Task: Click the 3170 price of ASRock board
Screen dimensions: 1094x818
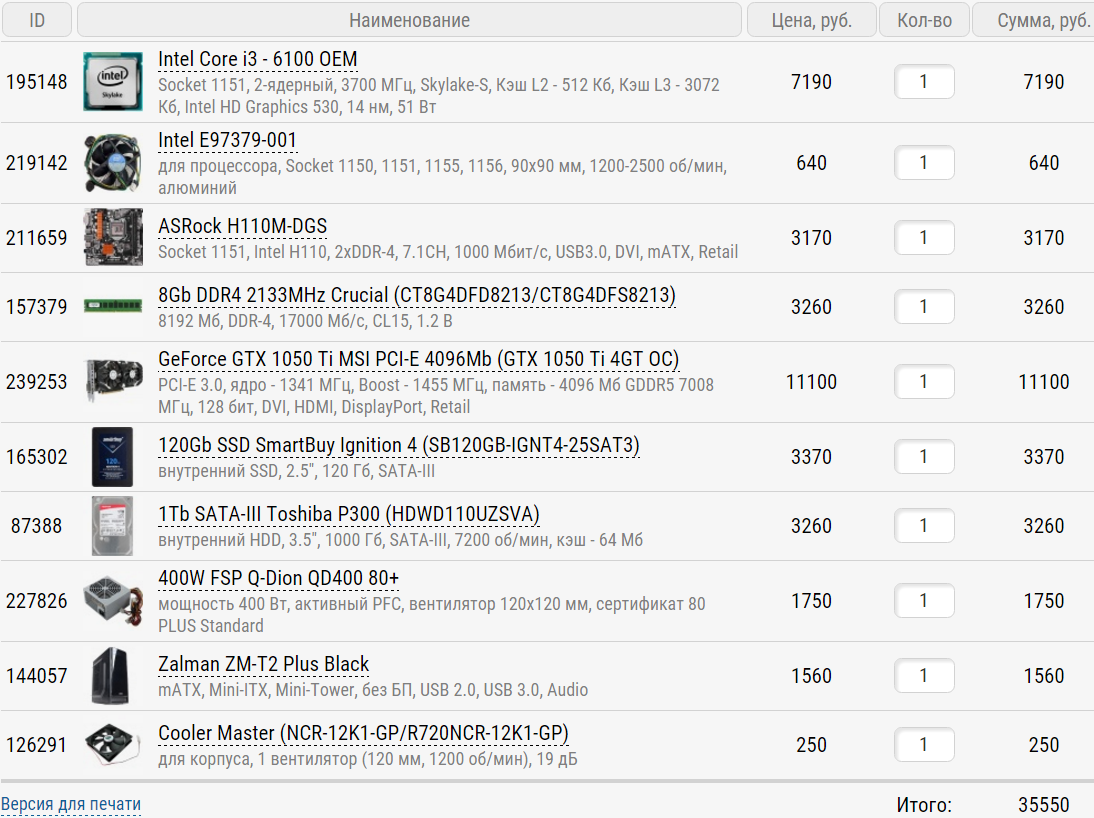Action: [x=811, y=238]
